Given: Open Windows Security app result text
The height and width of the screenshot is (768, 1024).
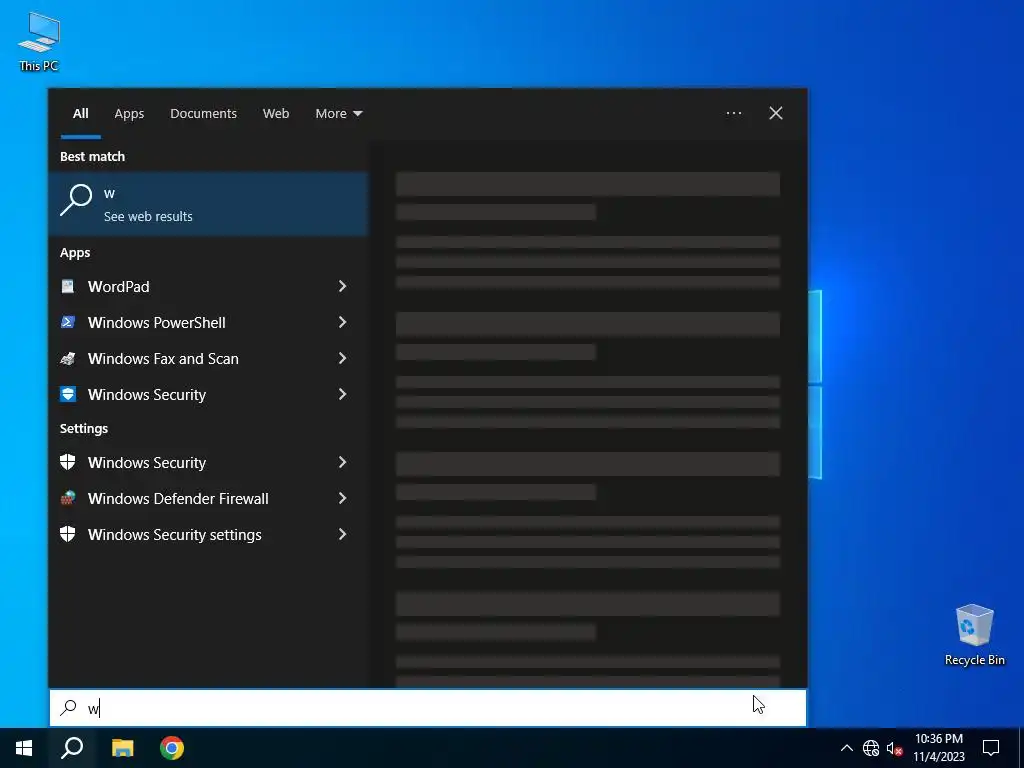Looking at the screenshot, I should point(147,394).
